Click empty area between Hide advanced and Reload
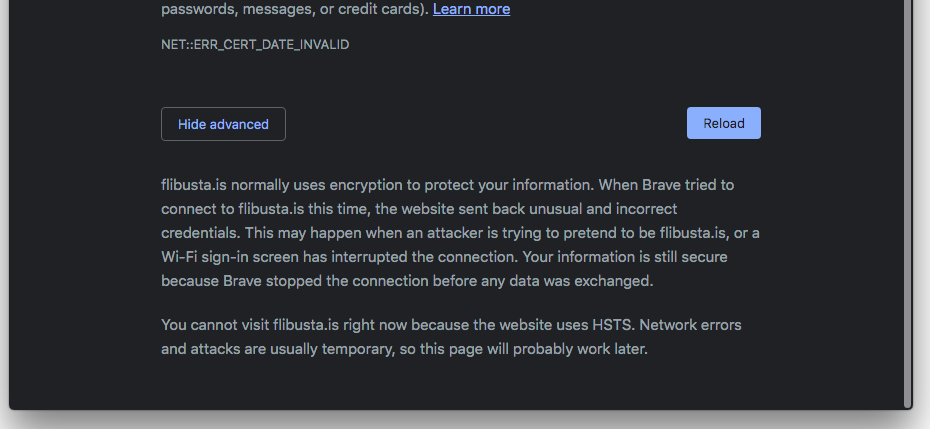The height and width of the screenshot is (429, 930). (486, 123)
